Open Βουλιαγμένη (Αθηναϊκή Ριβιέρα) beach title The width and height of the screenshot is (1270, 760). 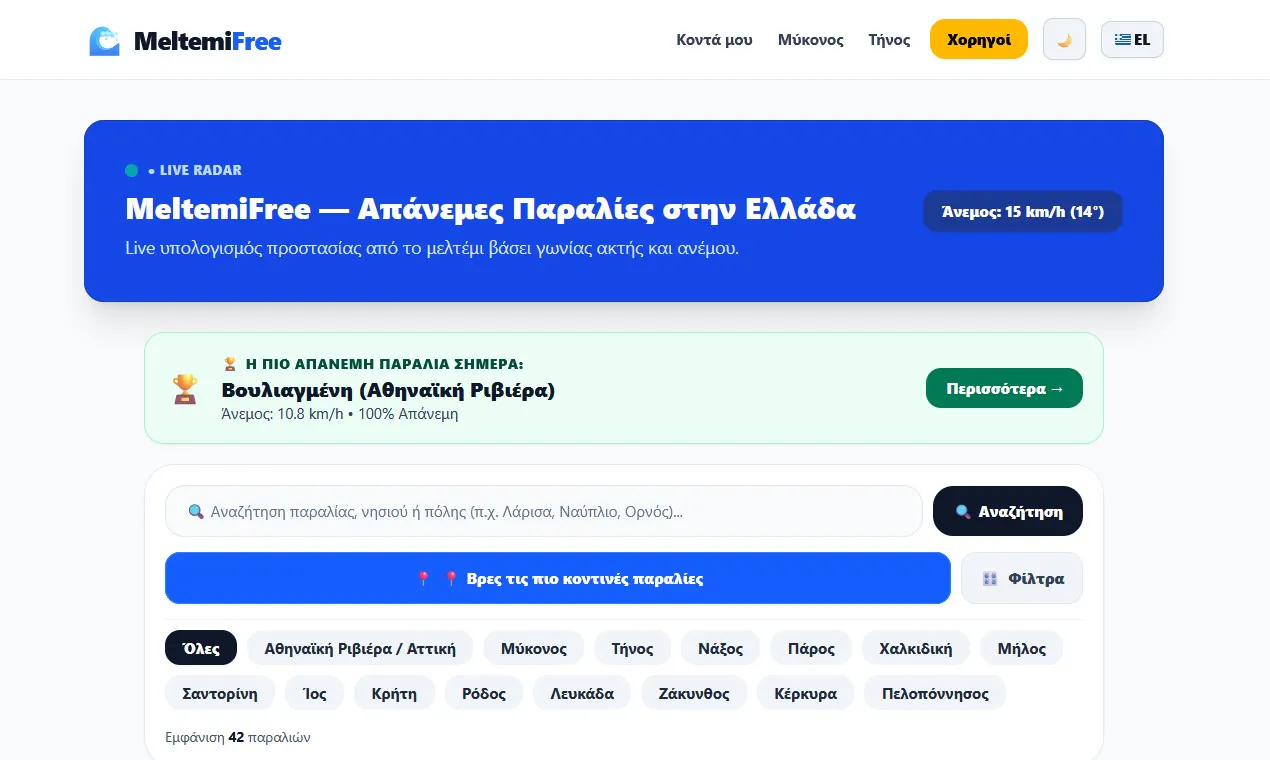pos(388,390)
